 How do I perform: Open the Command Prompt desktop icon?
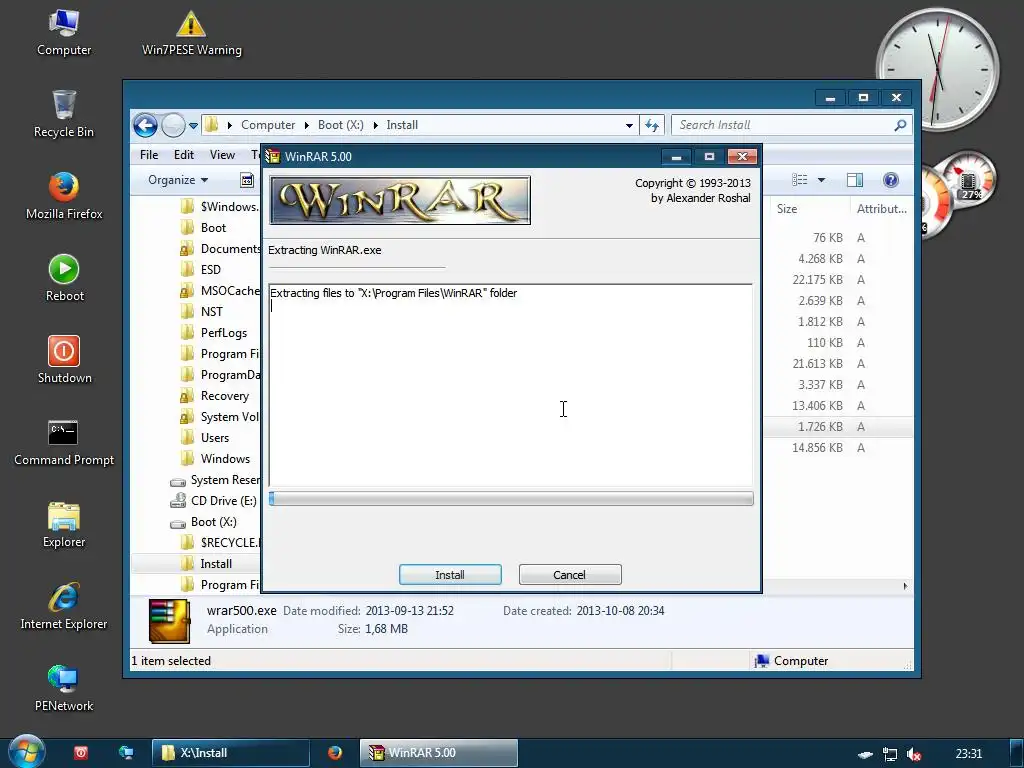point(63,442)
